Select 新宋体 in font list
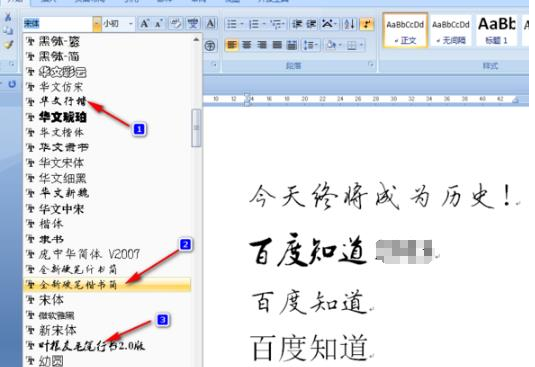Screen dimensions: 535x367 pyautogui.click(x=107, y=330)
